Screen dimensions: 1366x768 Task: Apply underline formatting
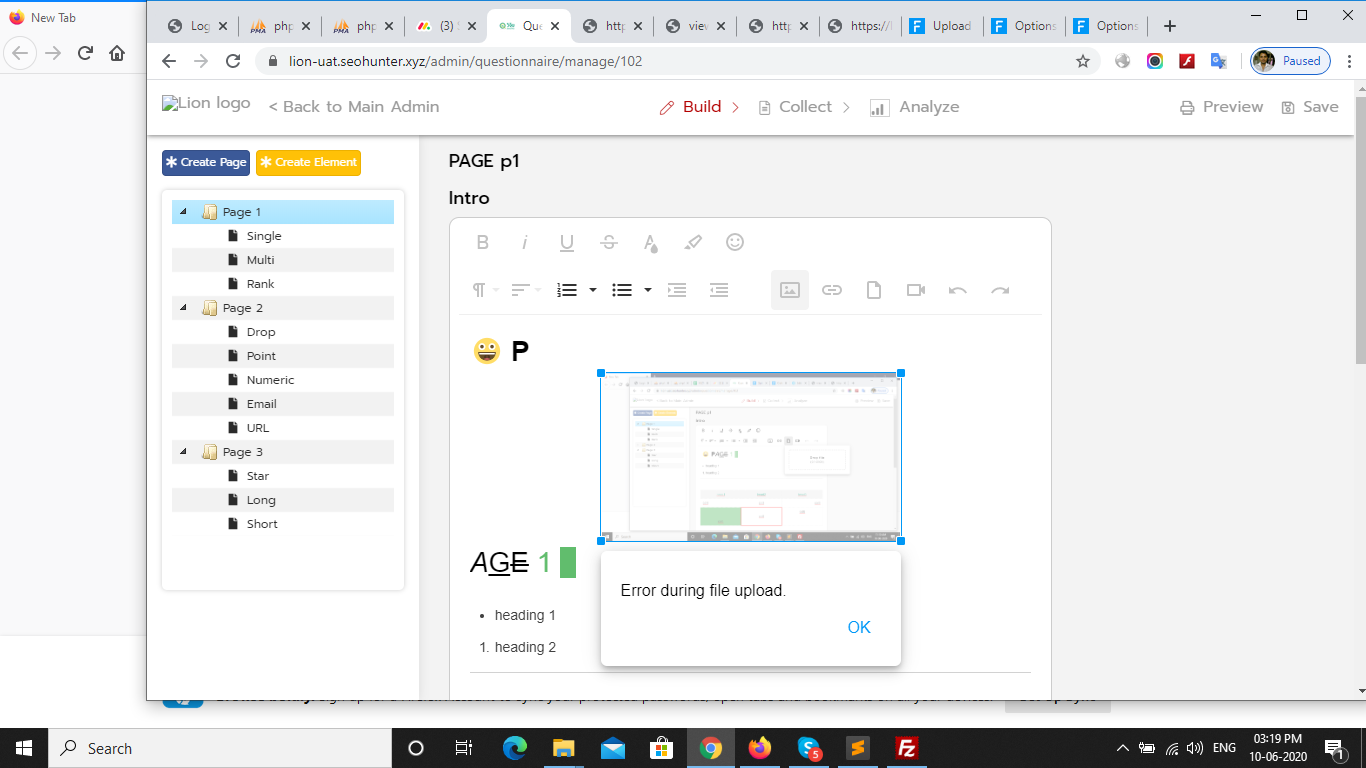point(567,242)
